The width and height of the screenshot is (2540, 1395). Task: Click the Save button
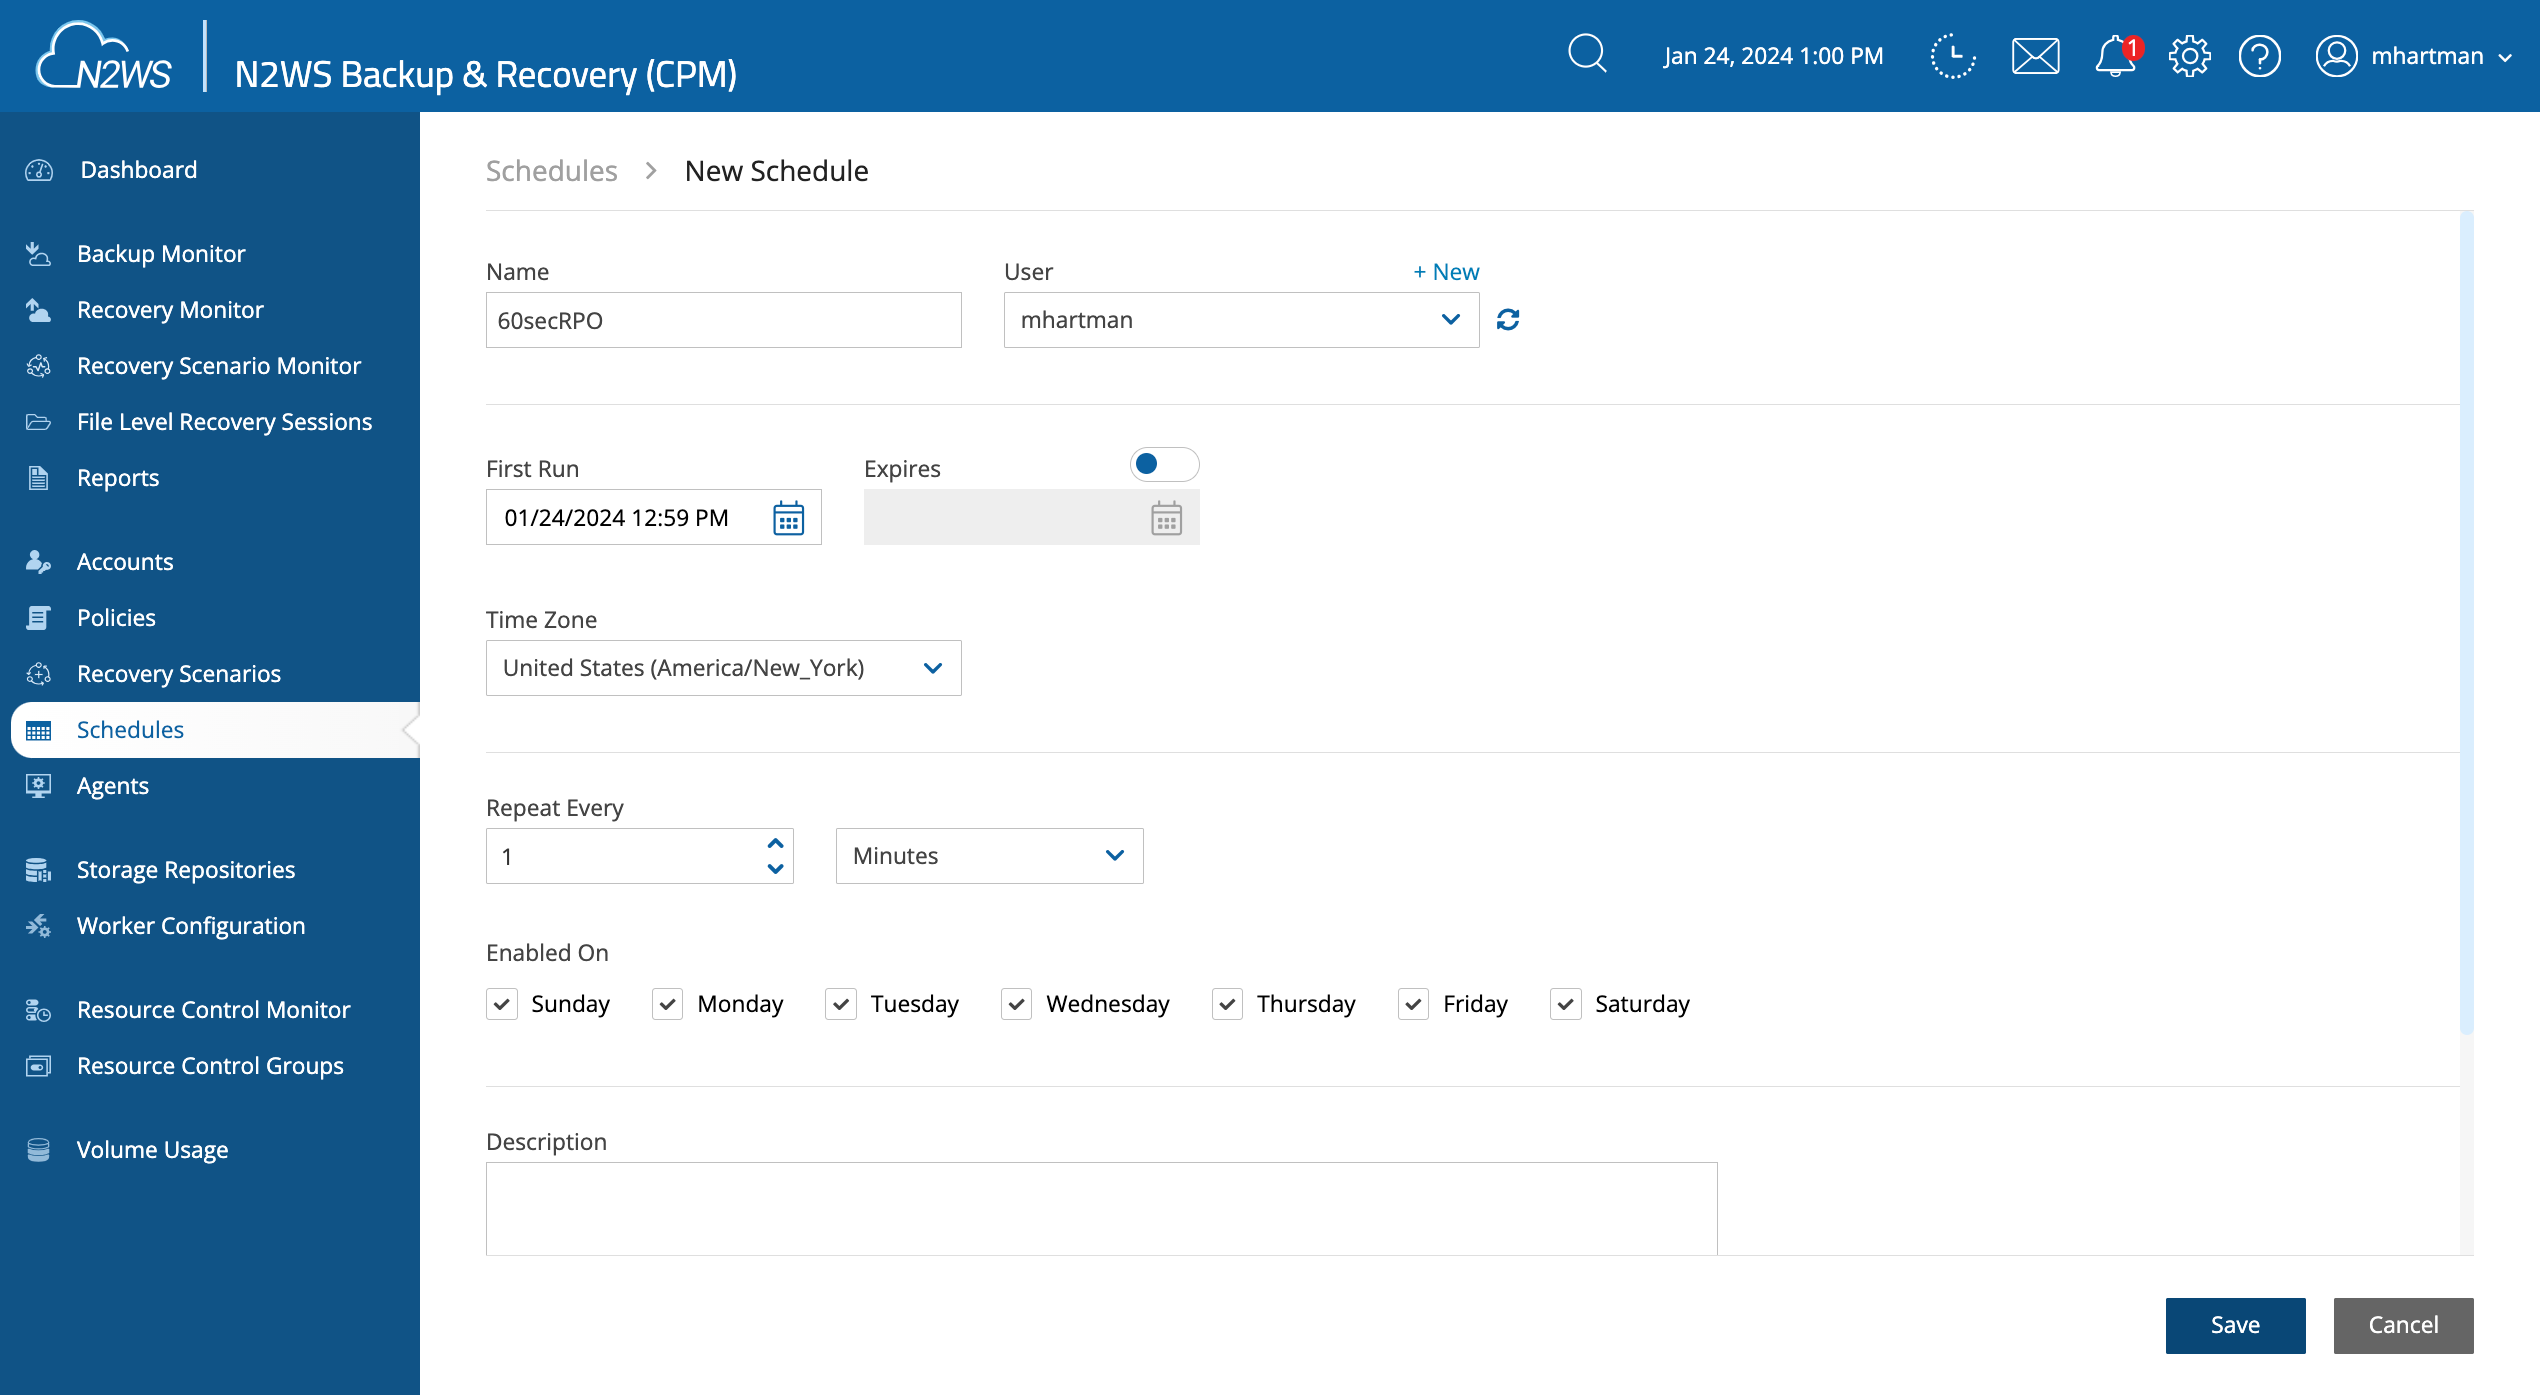pyautogui.click(x=2233, y=1323)
